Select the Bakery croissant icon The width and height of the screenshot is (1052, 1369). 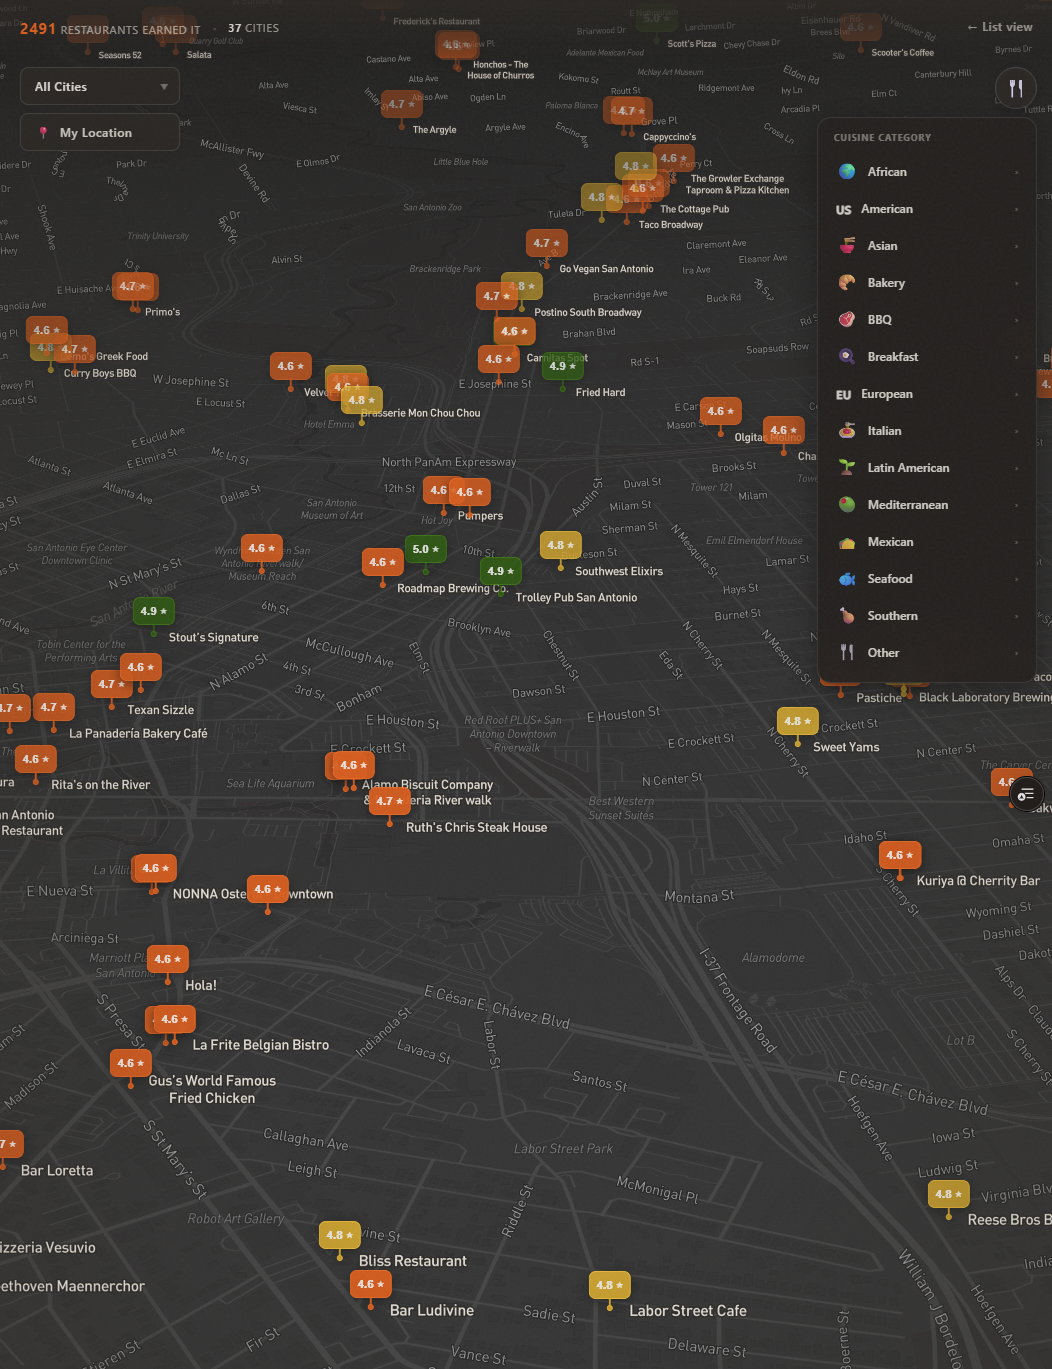tap(847, 283)
